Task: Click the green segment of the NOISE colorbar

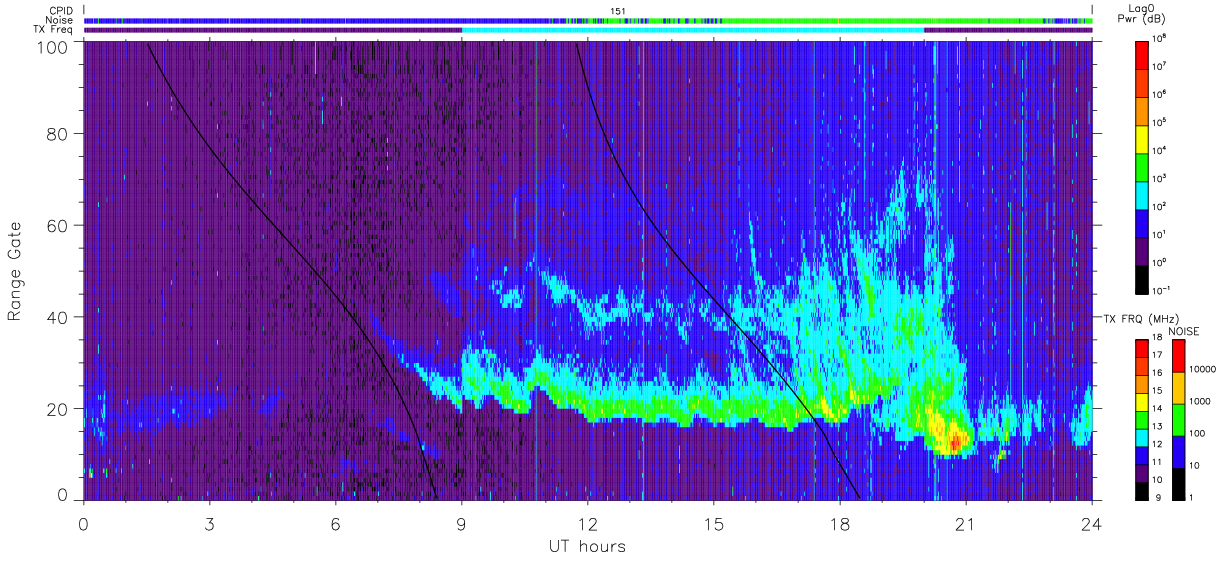Action: (x=1179, y=419)
